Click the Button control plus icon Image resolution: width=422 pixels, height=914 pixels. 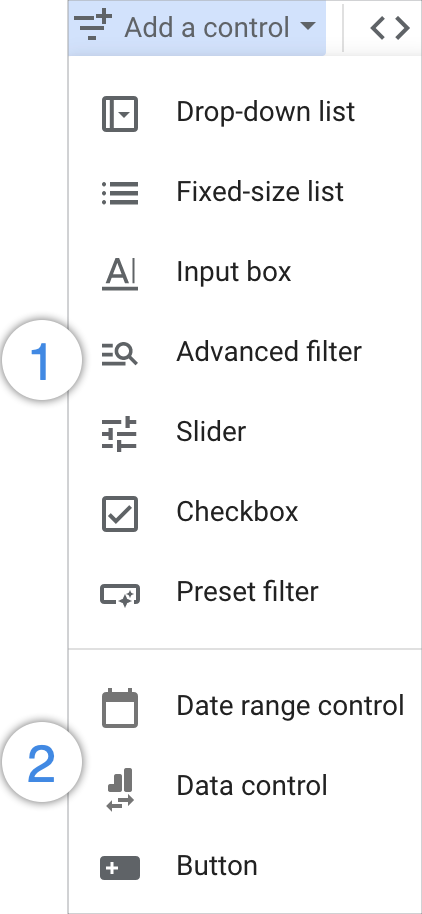120,867
